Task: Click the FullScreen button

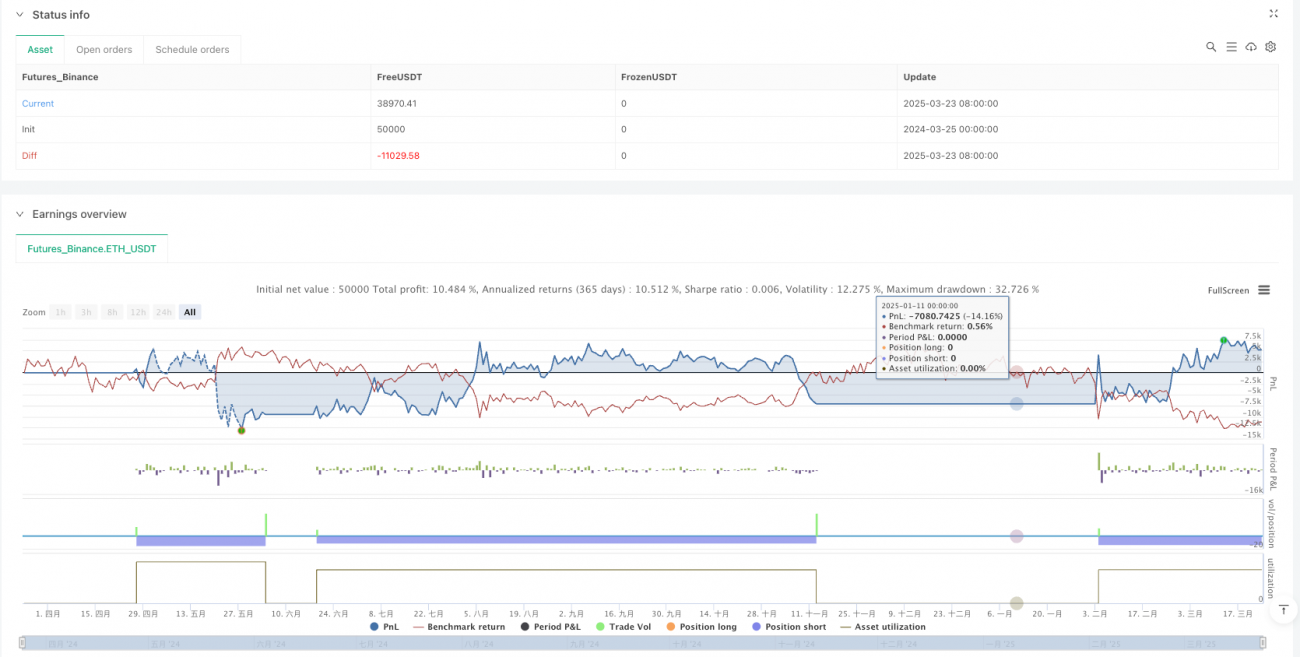Action: coord(1228,290)
